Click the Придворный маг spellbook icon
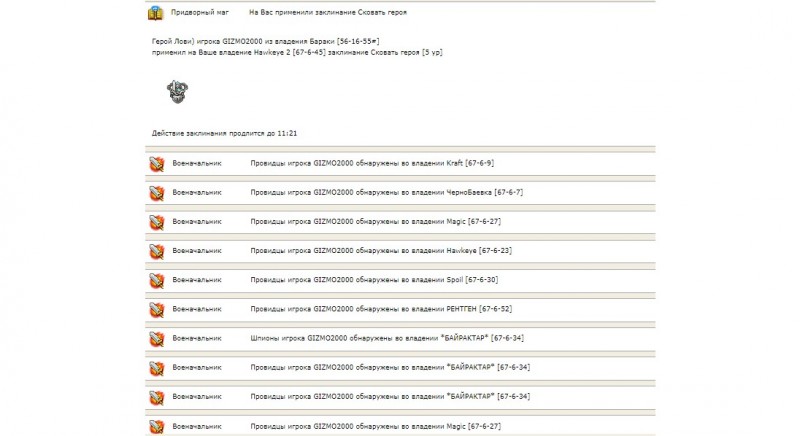The height and width of the screenshot is (436, 800). (155, 13)
